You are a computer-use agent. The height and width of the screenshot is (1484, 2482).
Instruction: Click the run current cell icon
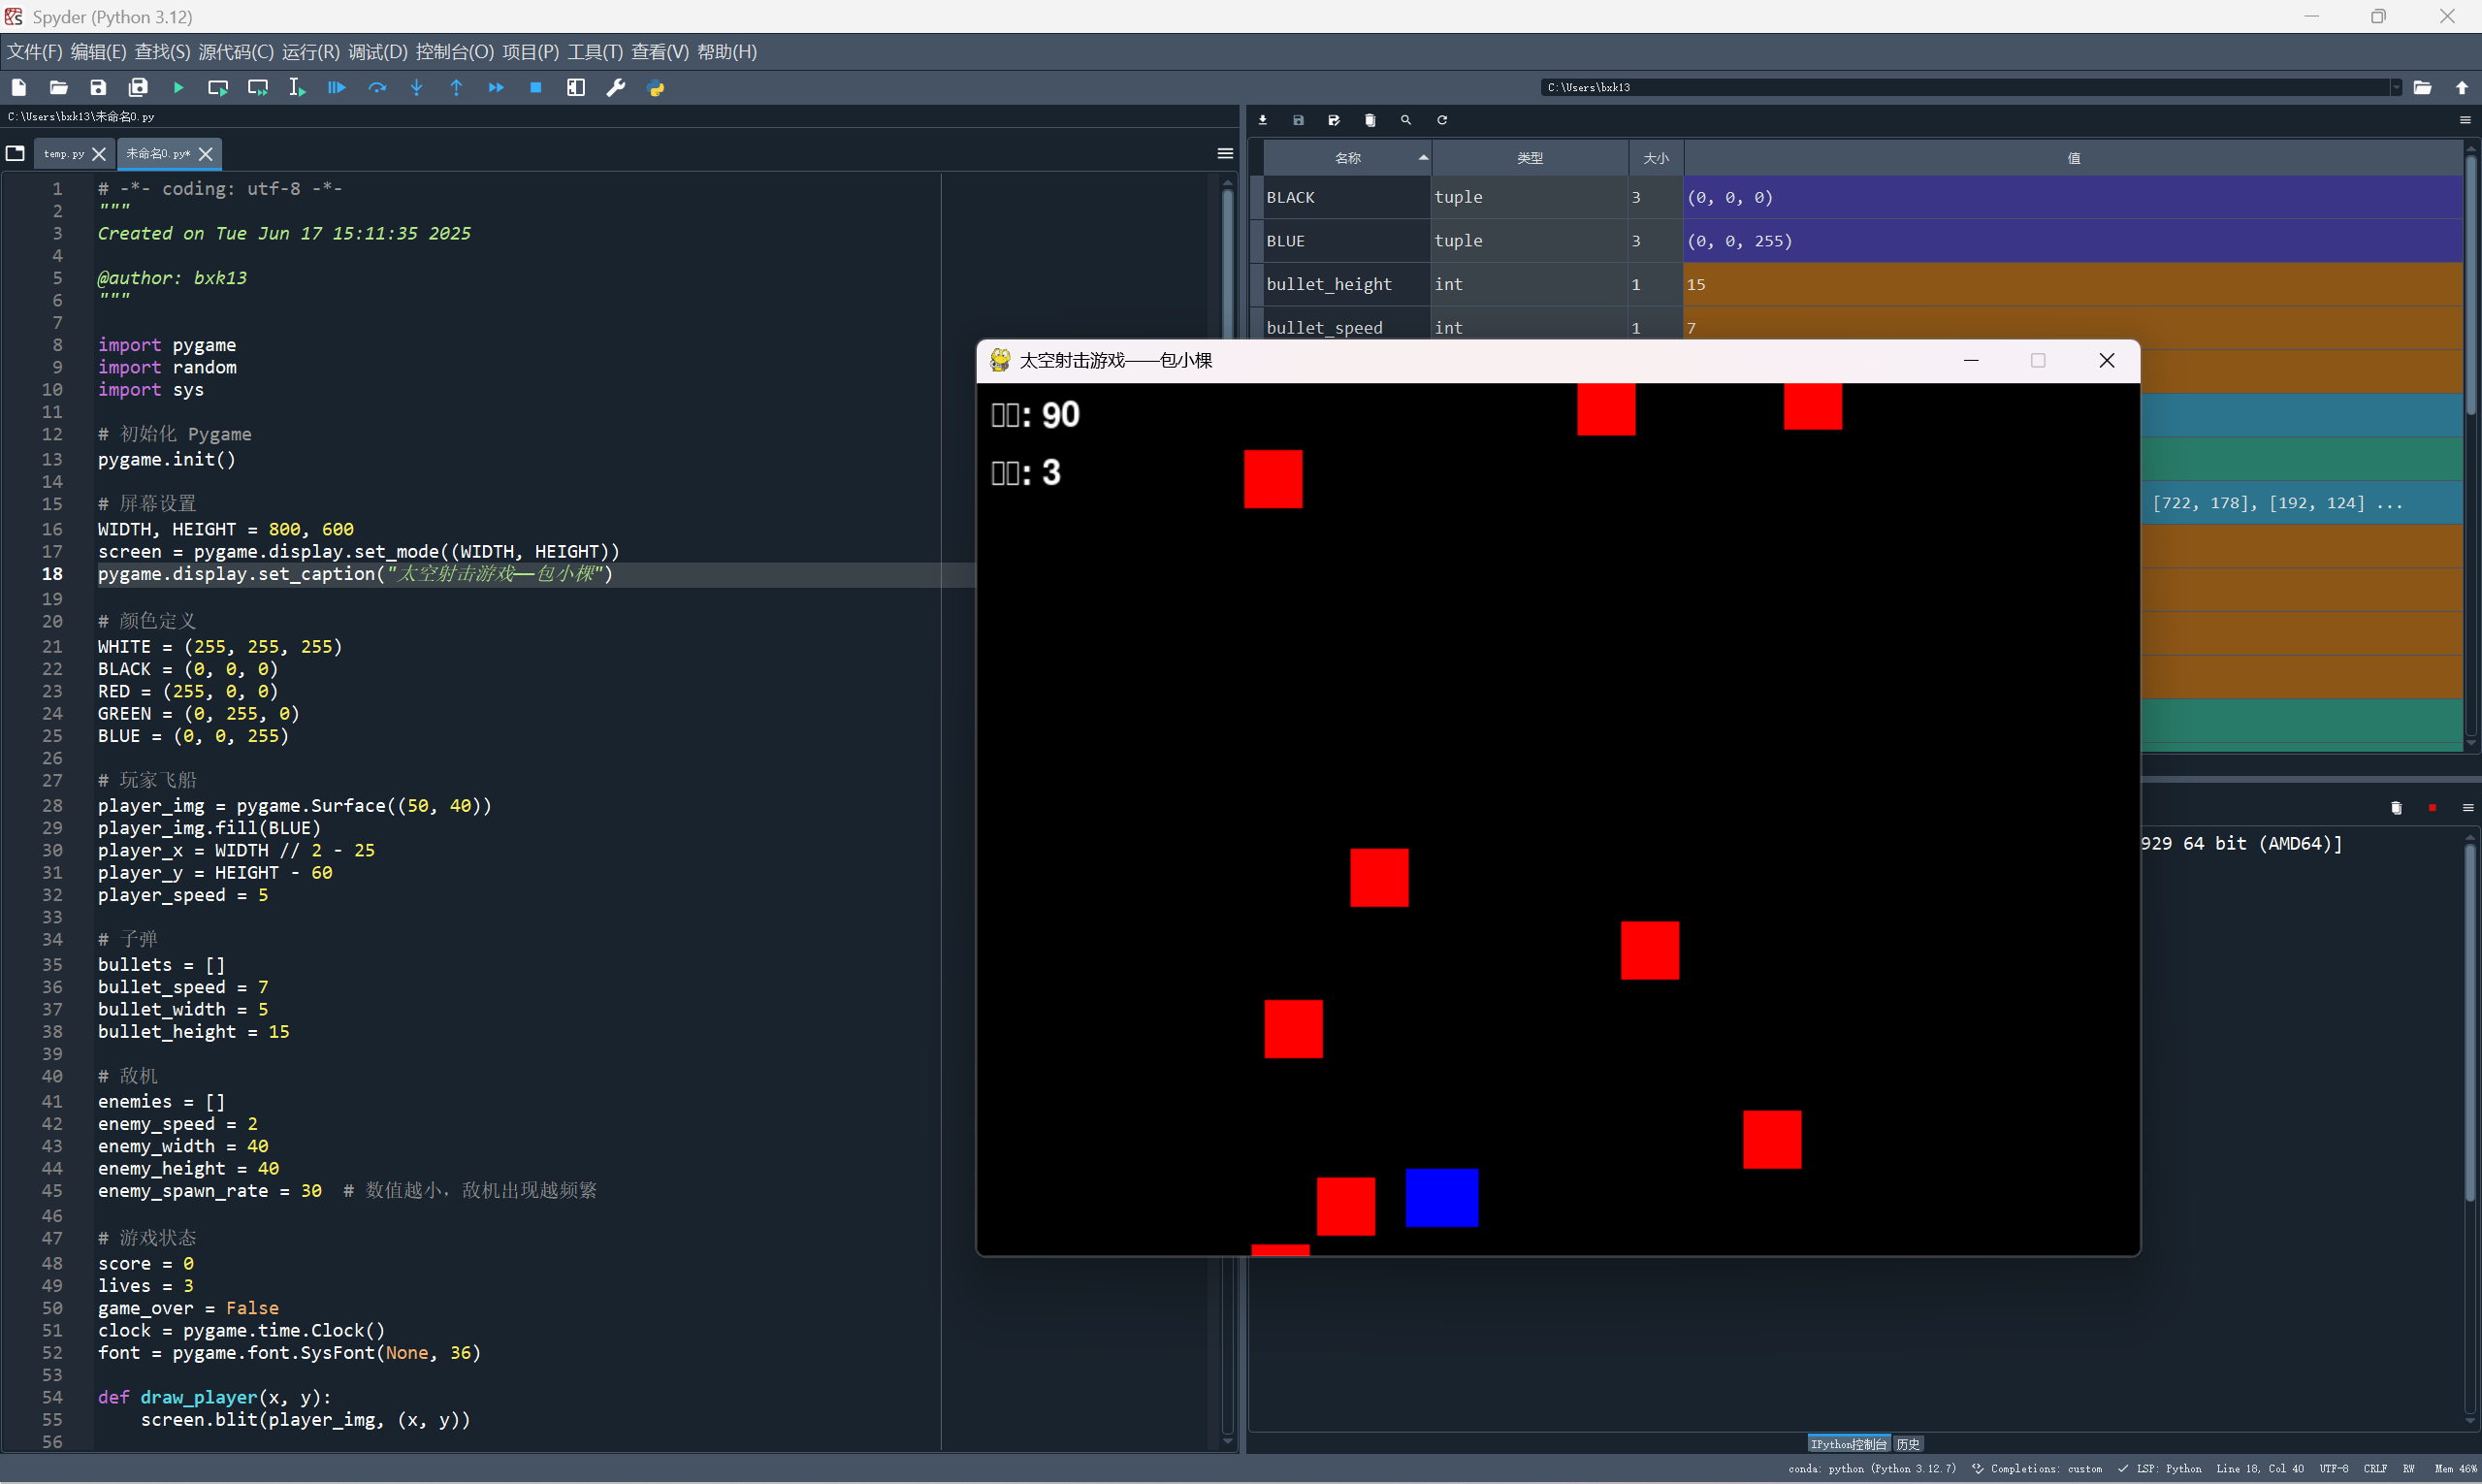(x=218, y=88)
